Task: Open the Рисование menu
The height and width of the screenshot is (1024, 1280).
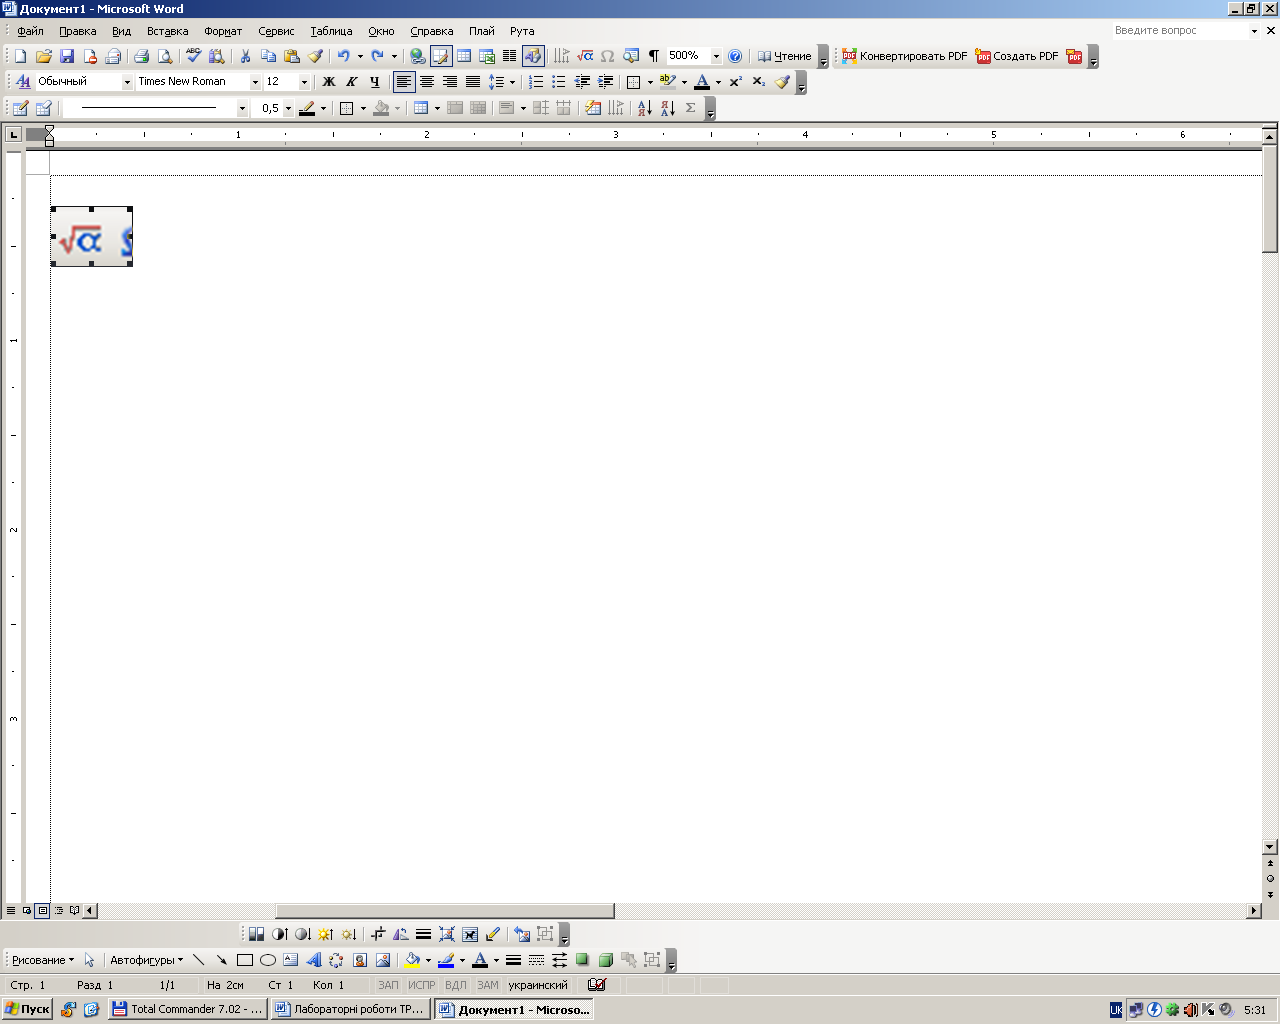Action: point(43,960)
